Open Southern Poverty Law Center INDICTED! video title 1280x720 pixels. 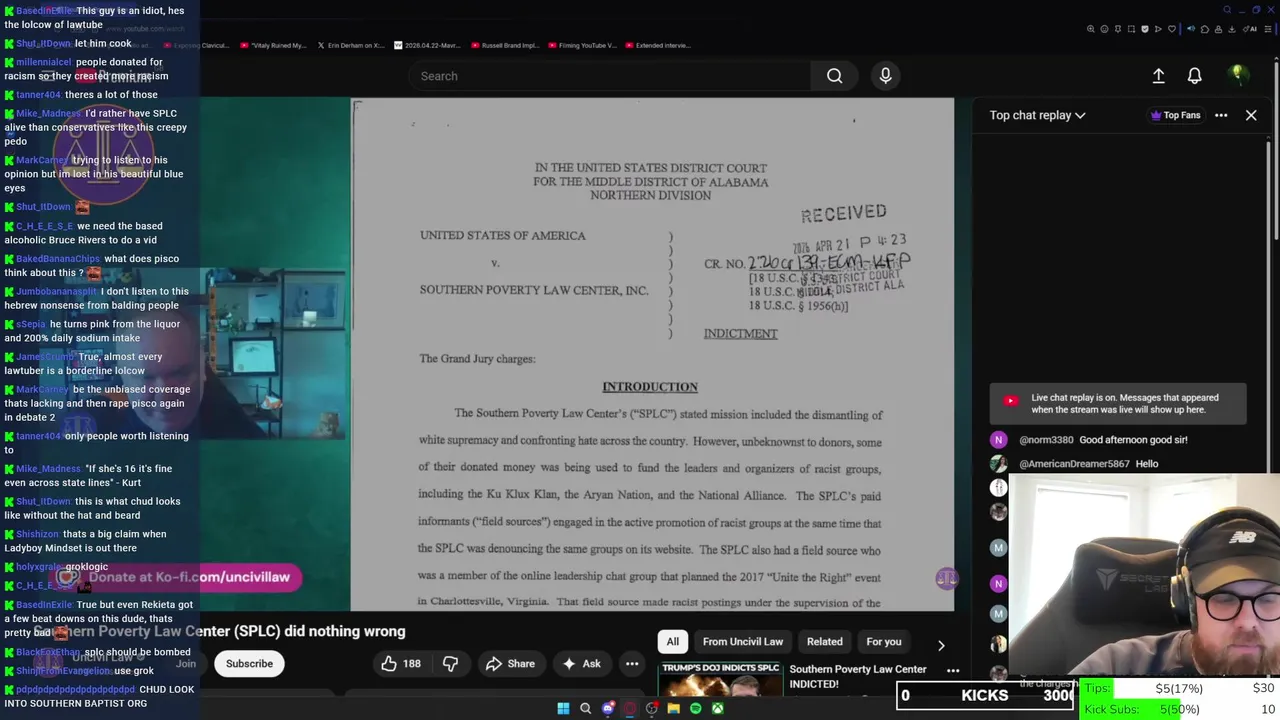(x=858, y=677)
